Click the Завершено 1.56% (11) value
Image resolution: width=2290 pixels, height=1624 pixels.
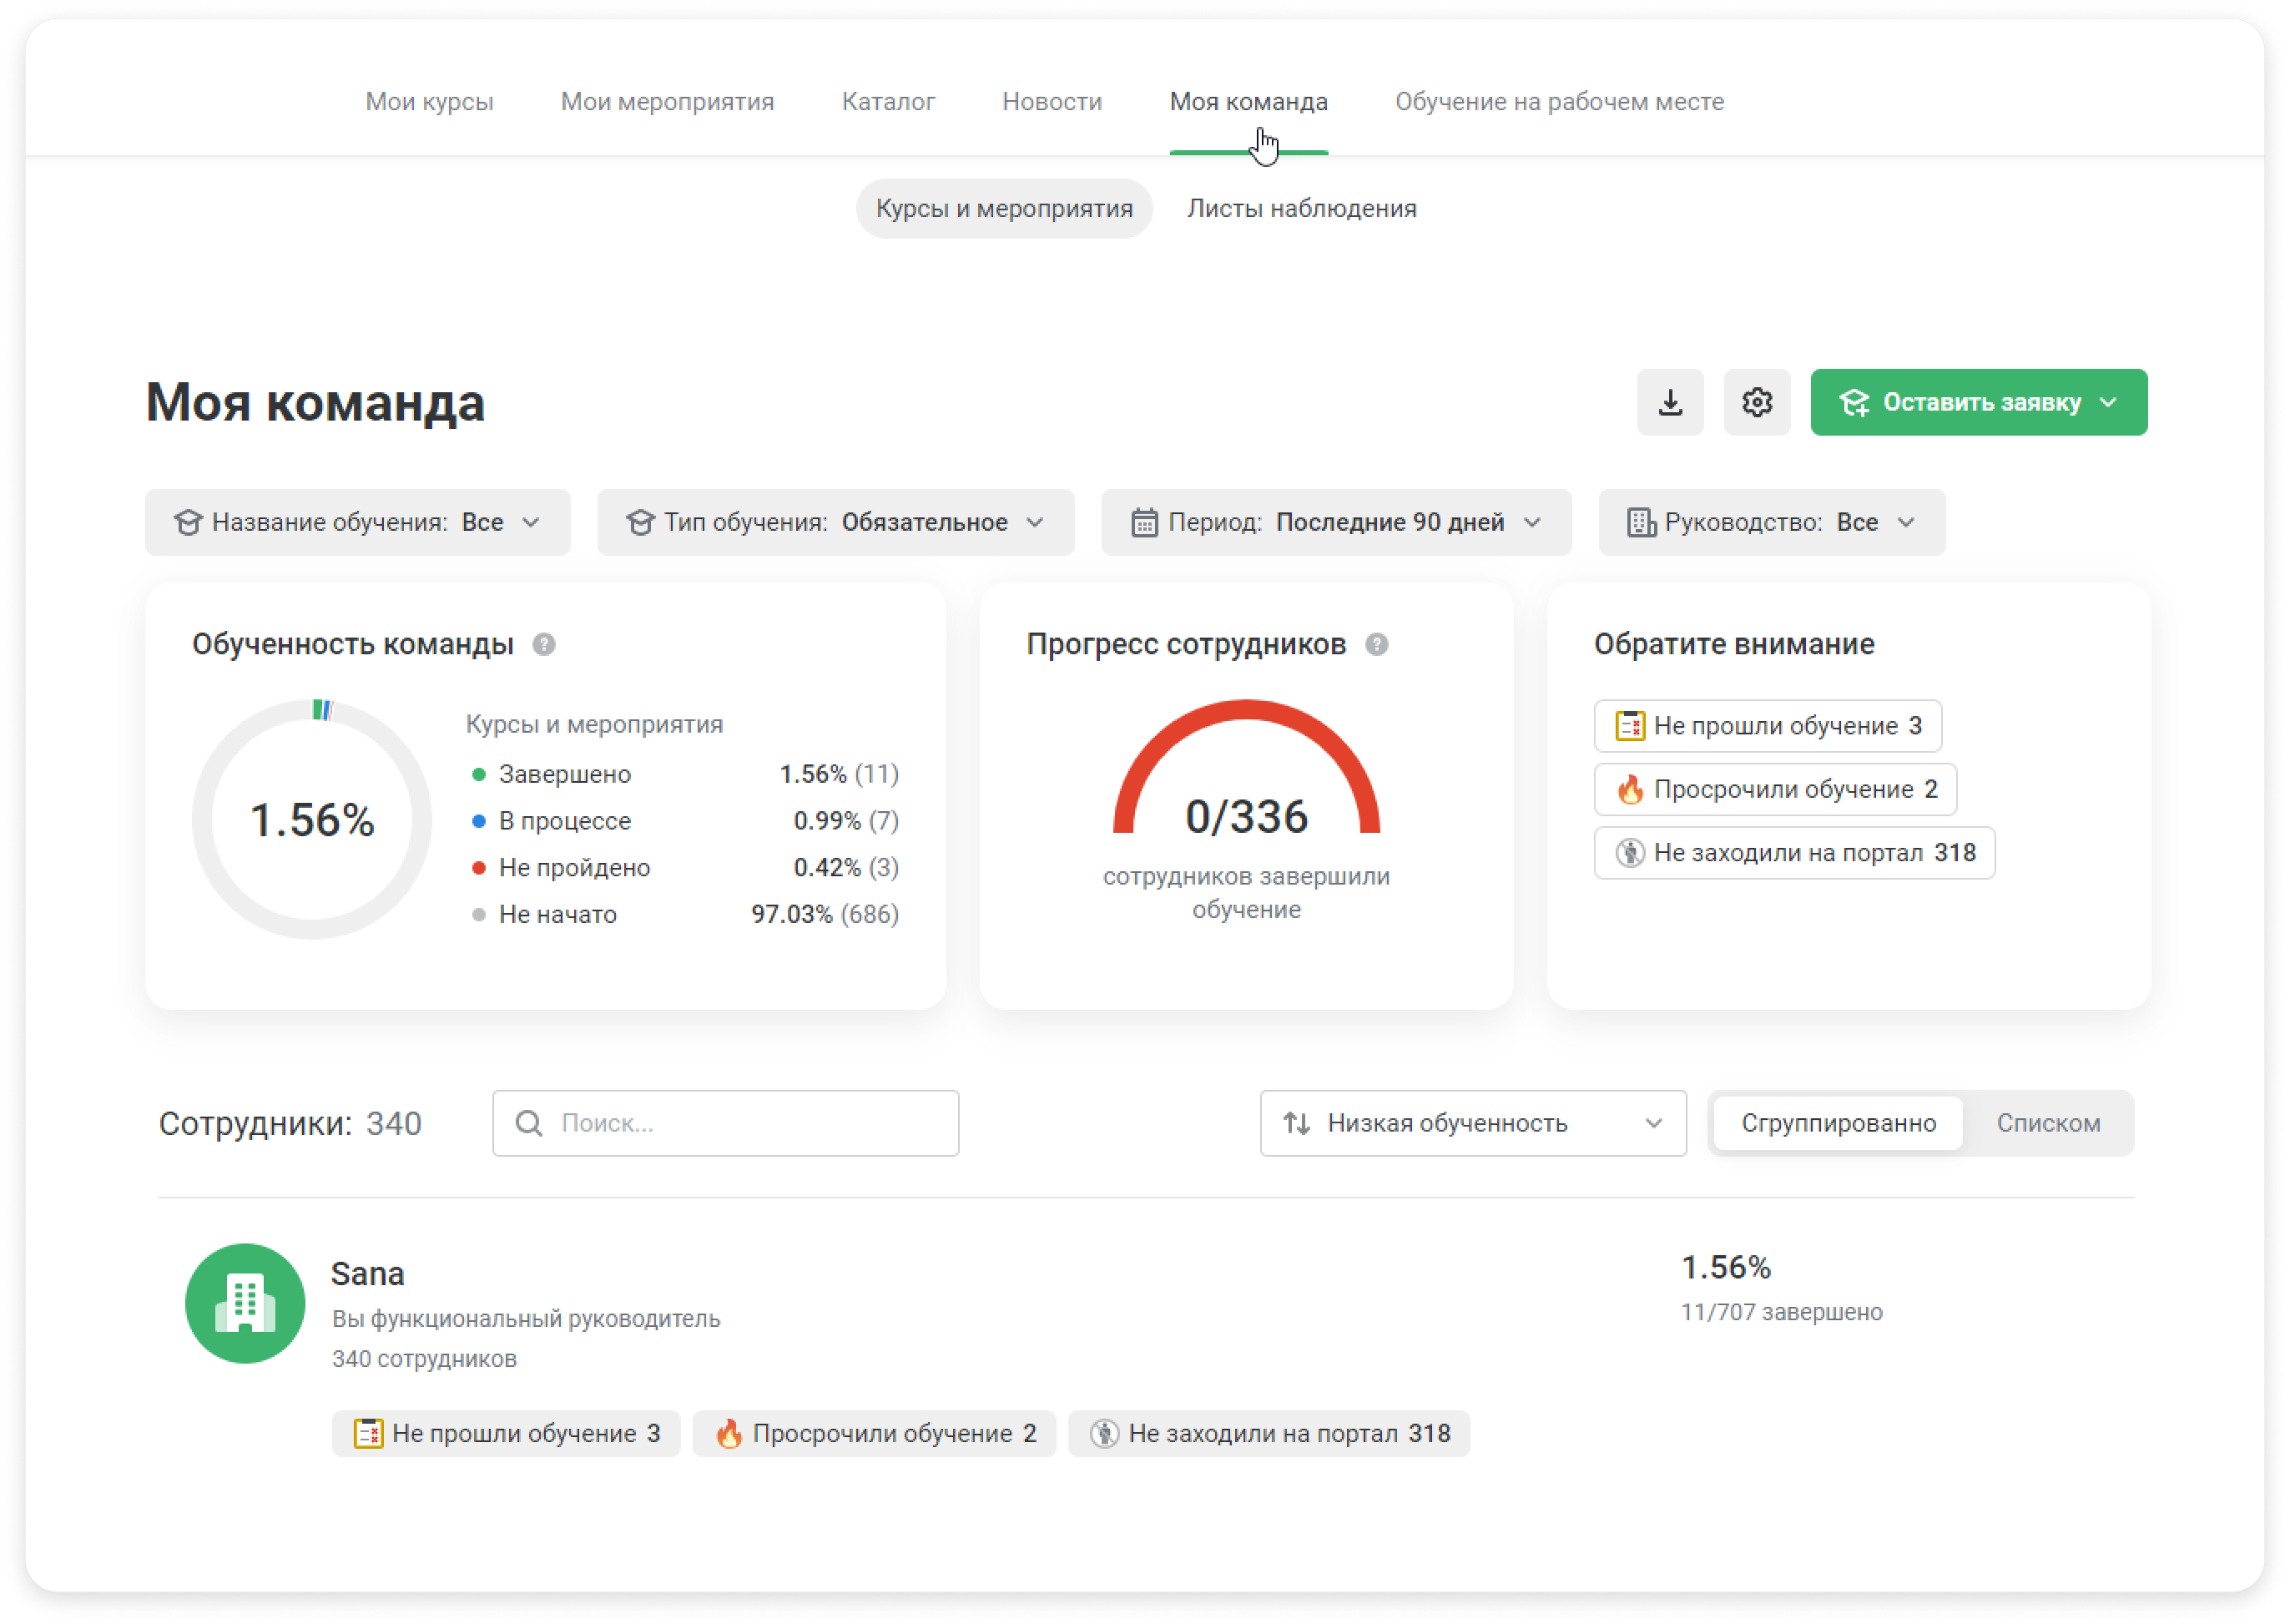tap(839, 774)
